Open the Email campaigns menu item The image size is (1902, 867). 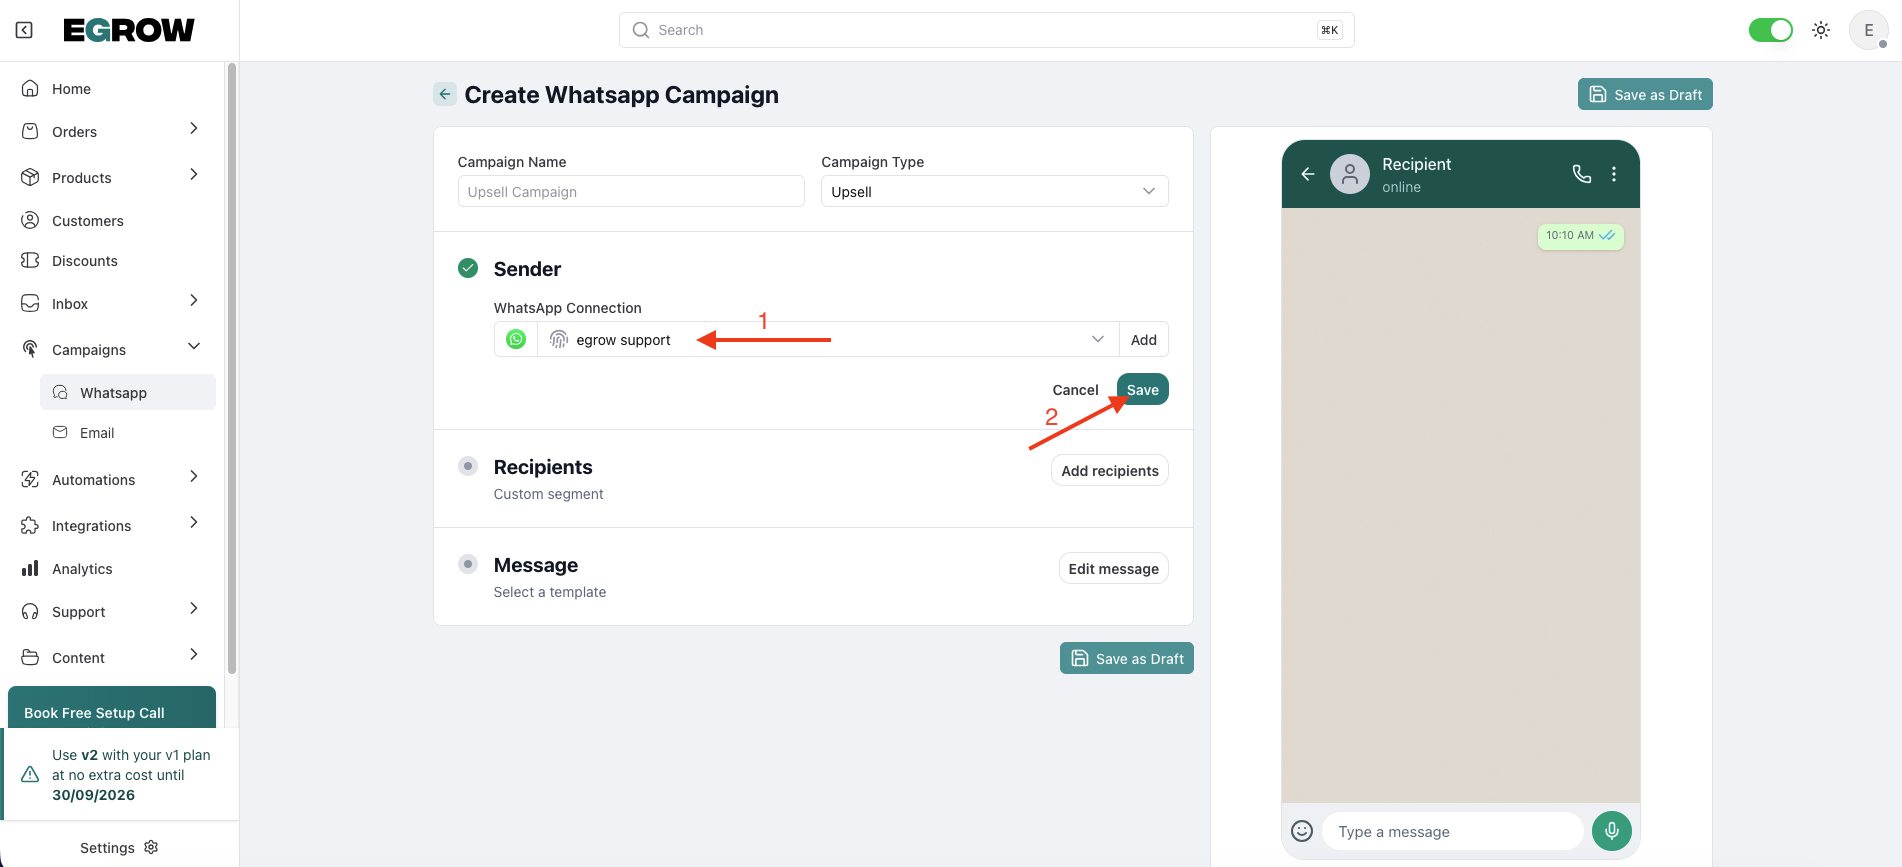click(x=97, y=433)
